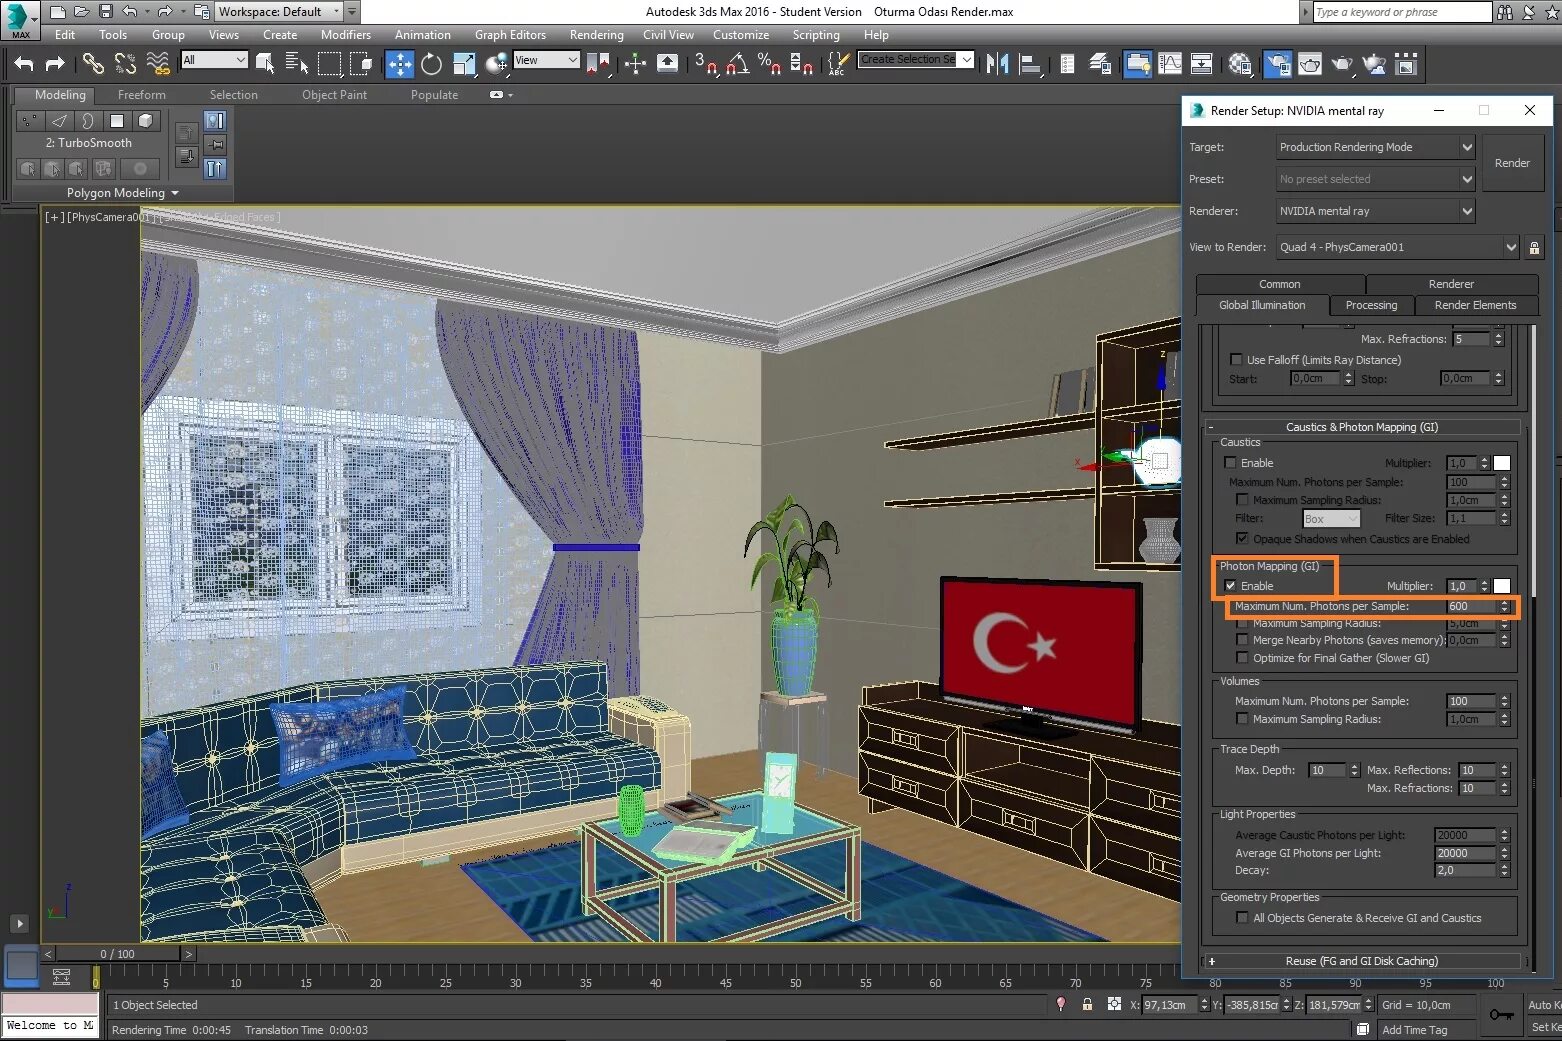The width and height of the screenshot is (1562, 1041).
Task: Click the Select and Link tool
Action: pos(92,64)
